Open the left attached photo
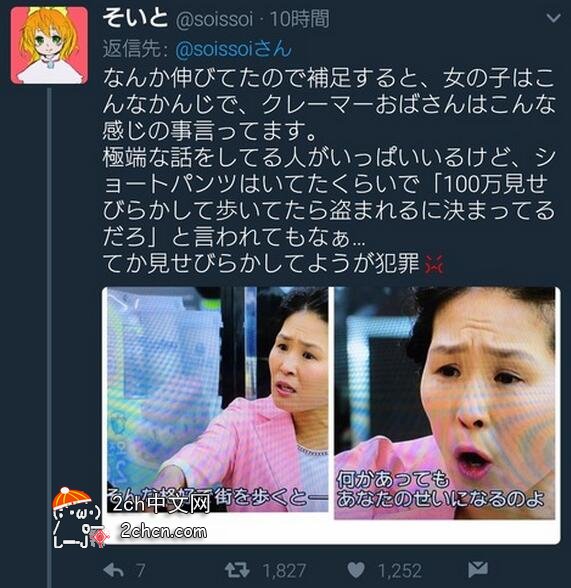This screenshot has height=588, width=571. point(217,399)
